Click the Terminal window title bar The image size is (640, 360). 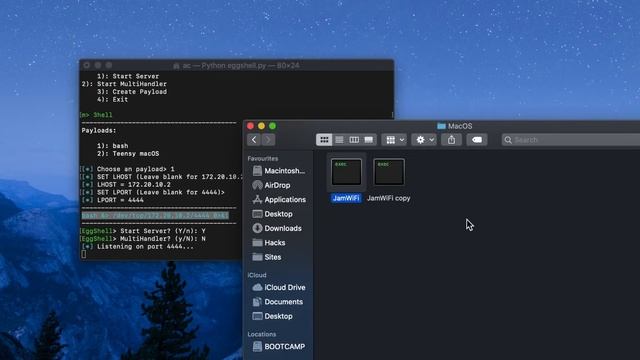[x=237, y=65]
